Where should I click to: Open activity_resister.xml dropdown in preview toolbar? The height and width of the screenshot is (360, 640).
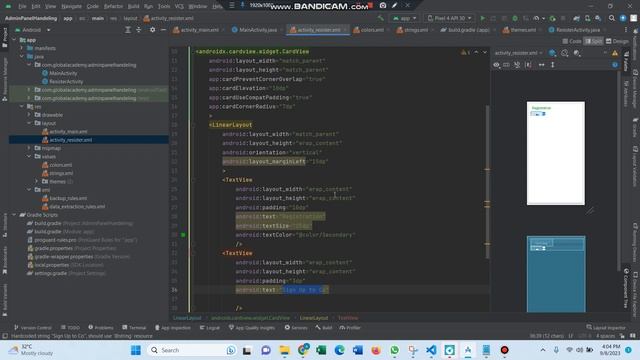coord(518,53)
